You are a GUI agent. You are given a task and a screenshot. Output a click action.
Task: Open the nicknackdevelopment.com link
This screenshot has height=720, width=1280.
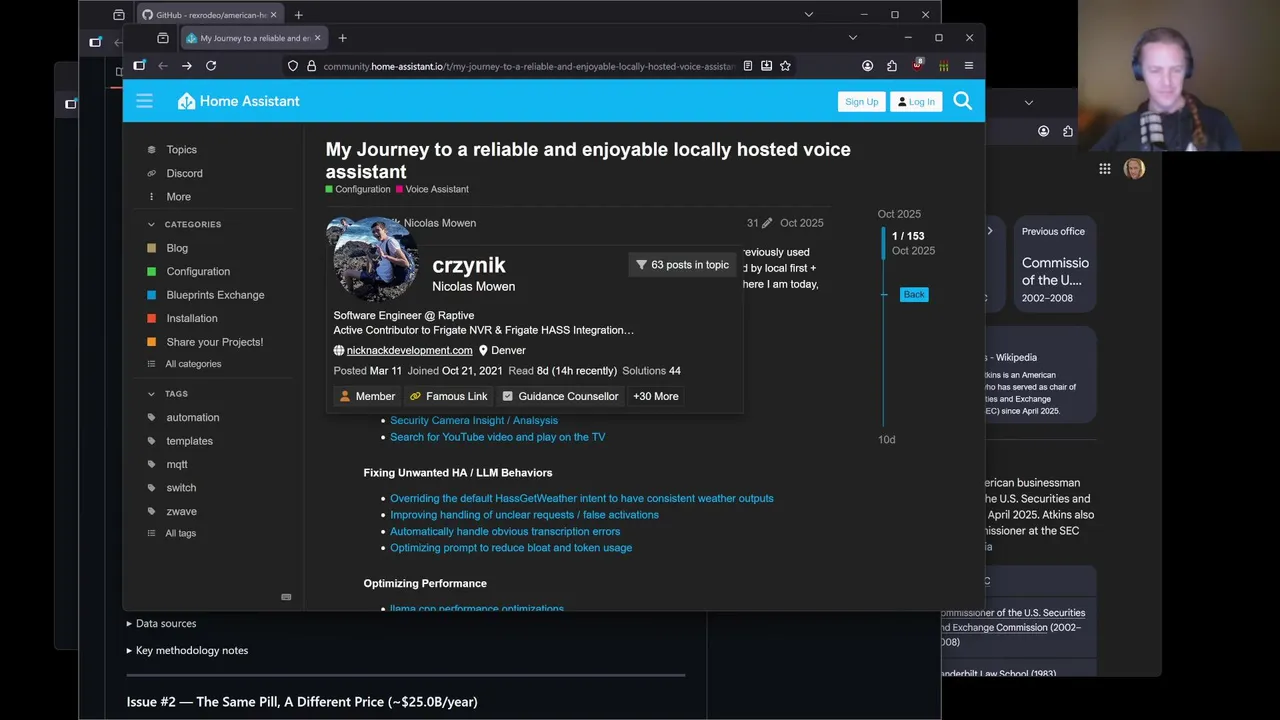click(x=409, y=350)
